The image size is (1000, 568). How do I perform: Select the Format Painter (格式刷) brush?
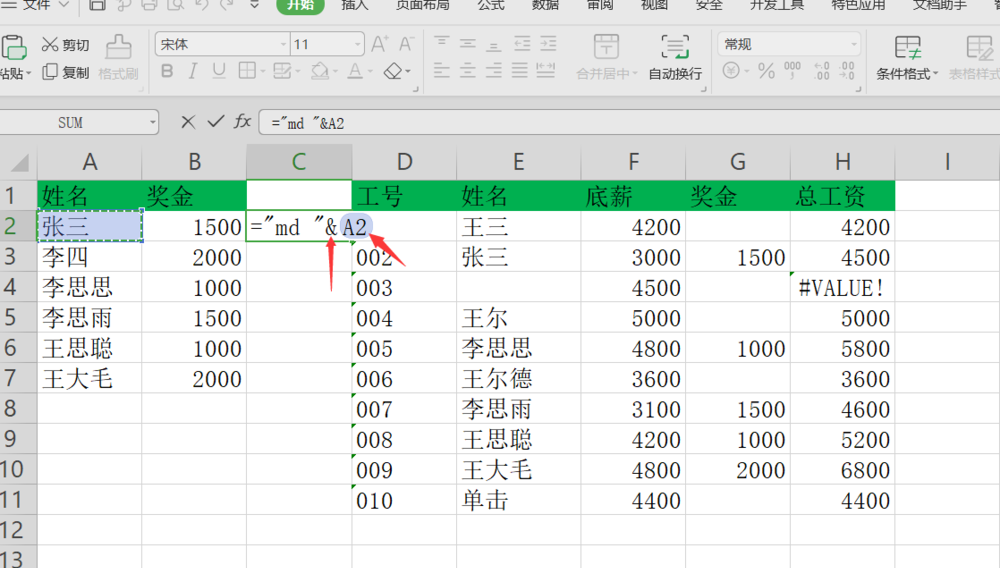click(x=119, y=48)
